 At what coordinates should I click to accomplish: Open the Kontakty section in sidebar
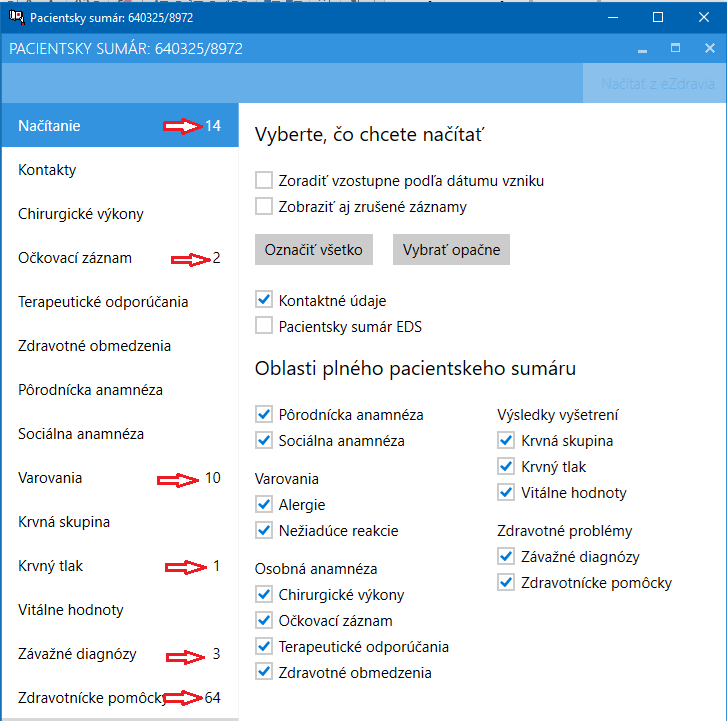click(120, 170)
